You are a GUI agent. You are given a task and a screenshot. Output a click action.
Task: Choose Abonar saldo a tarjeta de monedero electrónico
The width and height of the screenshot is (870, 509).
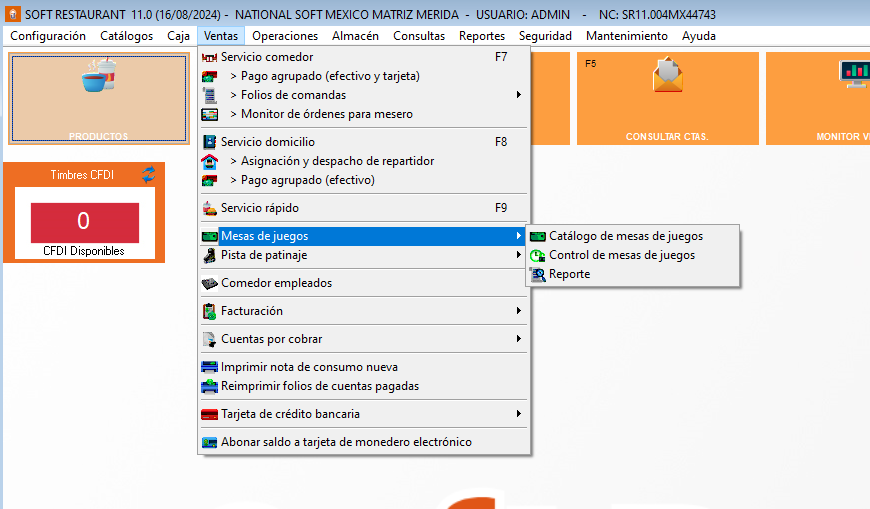364,442
